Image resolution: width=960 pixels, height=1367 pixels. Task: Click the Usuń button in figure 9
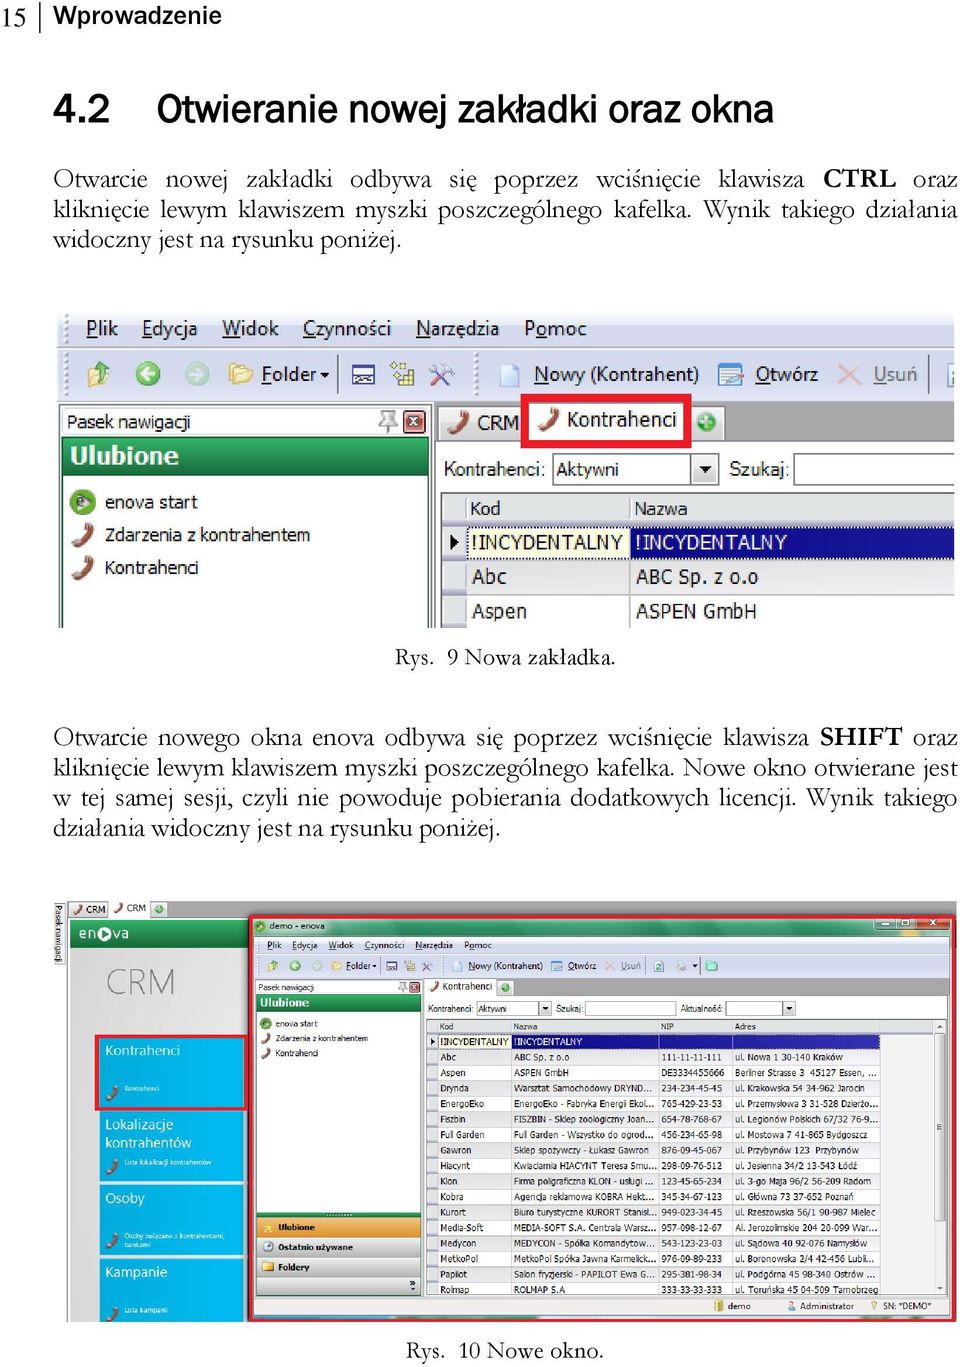point(877,374)
